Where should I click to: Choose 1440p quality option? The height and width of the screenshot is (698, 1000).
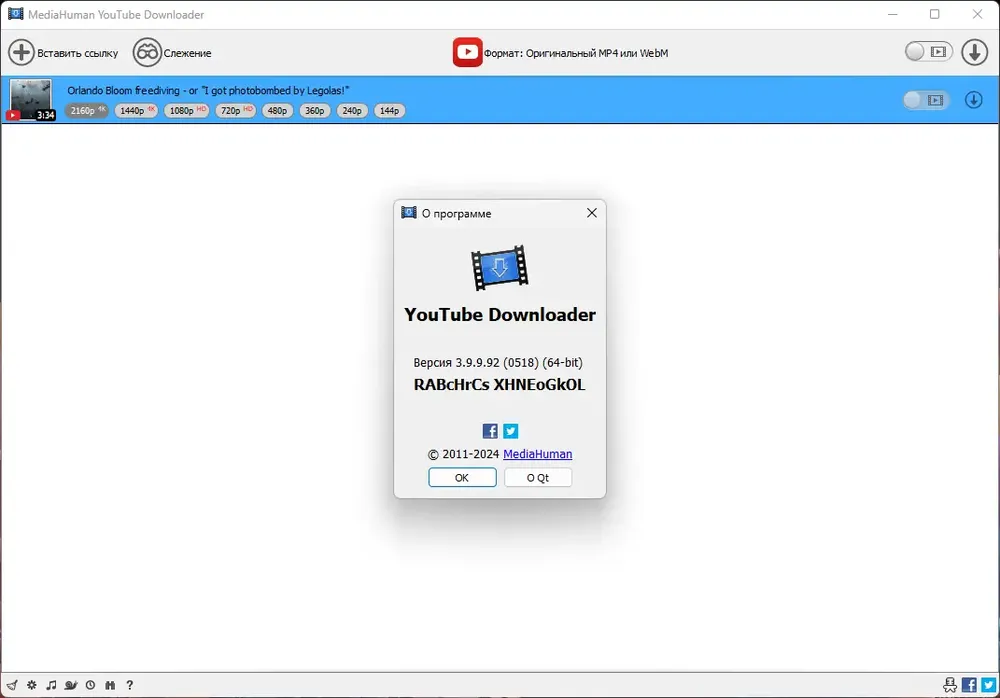pyautogui.click(x=136, y=110)
